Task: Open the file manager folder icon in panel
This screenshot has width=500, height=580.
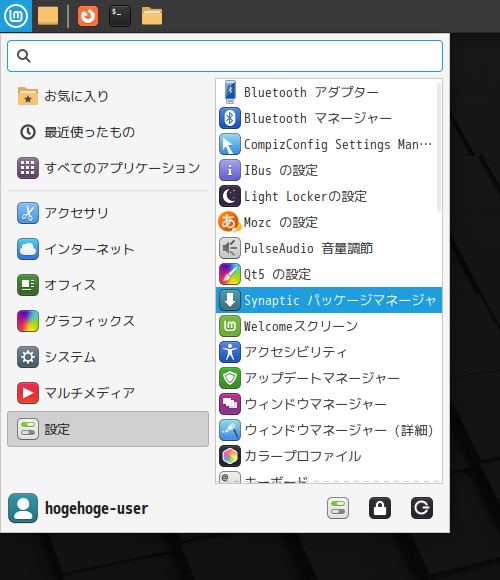Action: point(152,16)
